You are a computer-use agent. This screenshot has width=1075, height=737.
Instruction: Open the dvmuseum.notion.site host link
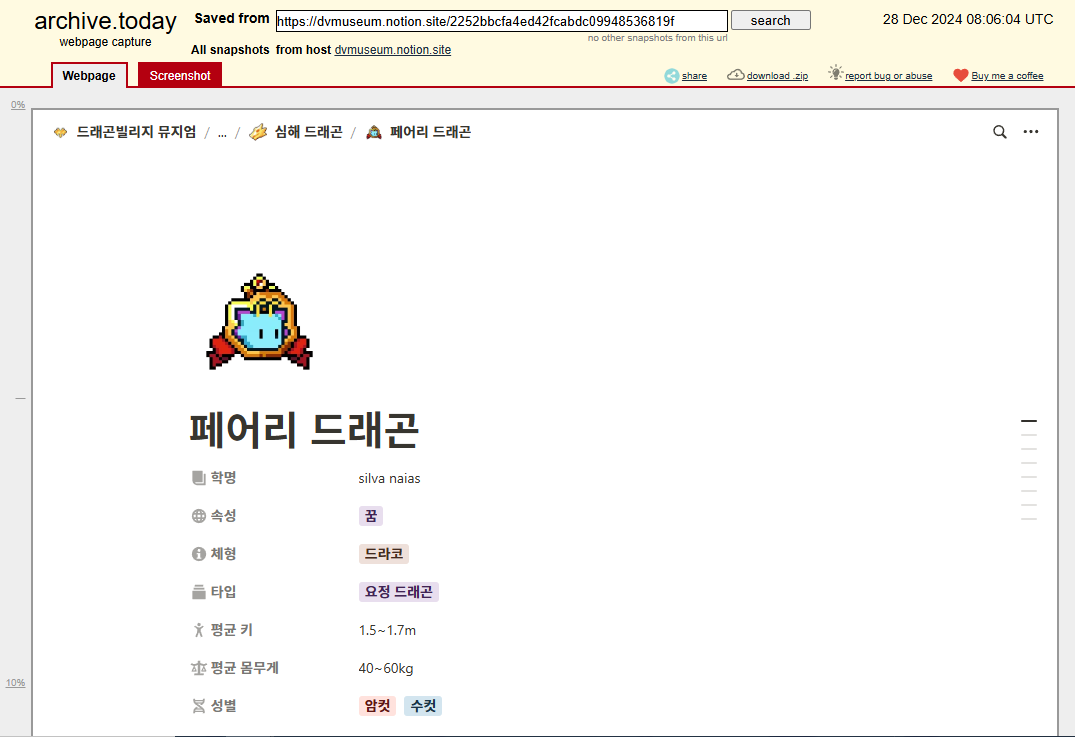(392, 50)
